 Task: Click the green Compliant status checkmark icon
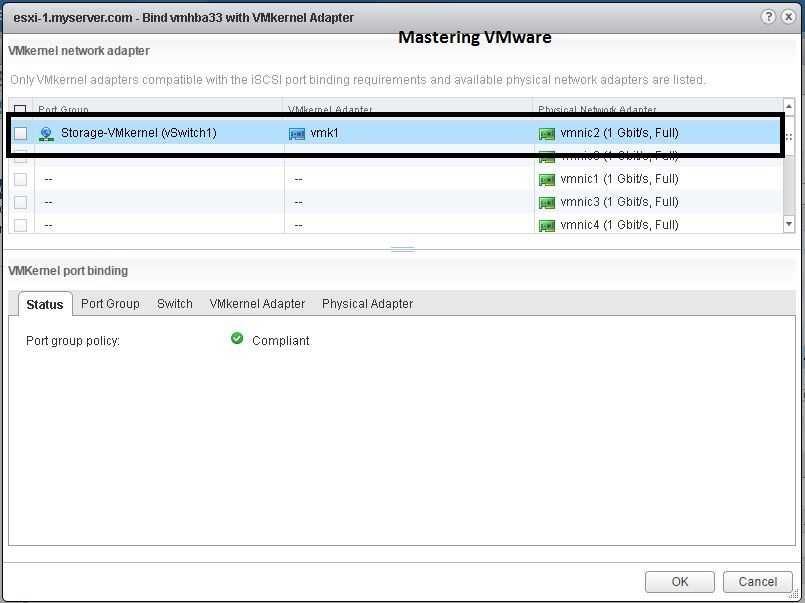click(x=237, y=338)
